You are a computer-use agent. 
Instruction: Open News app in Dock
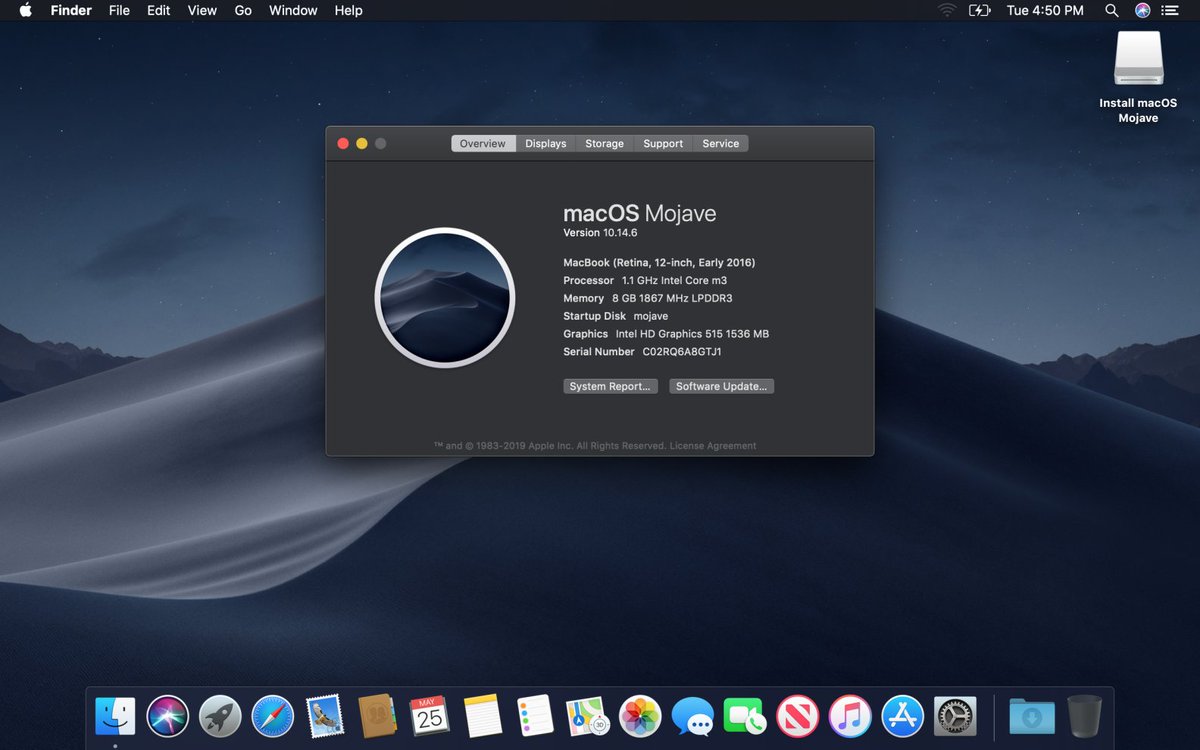(797, 716)
